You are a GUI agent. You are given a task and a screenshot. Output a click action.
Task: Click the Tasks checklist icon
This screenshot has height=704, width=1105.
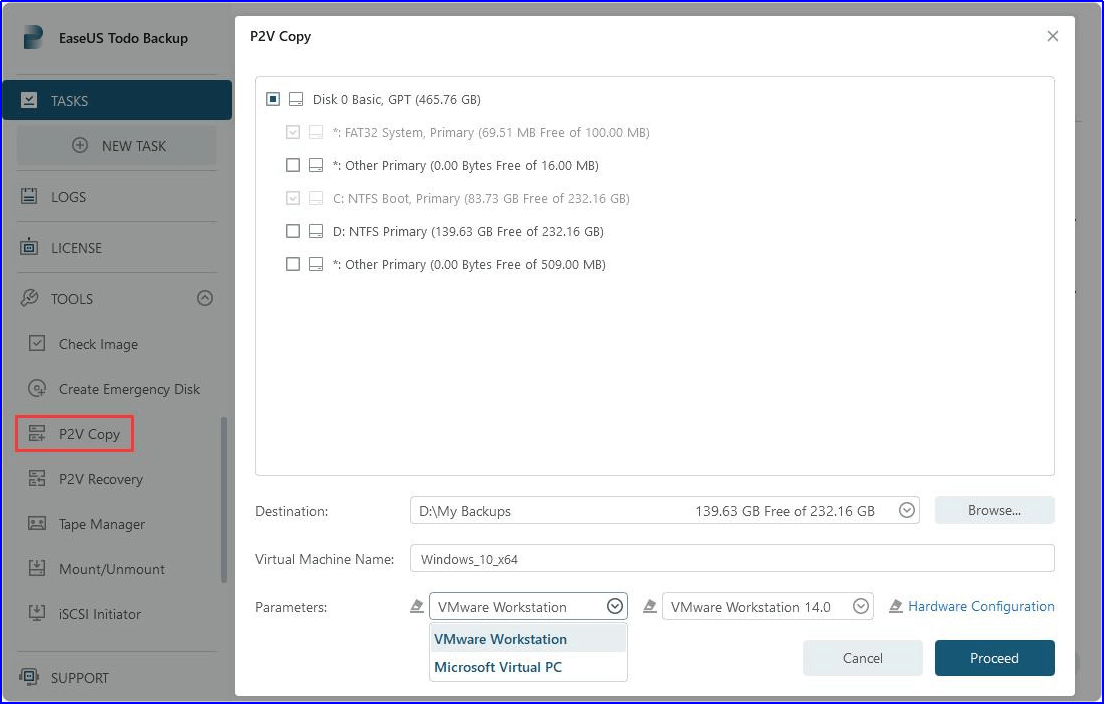29,100
